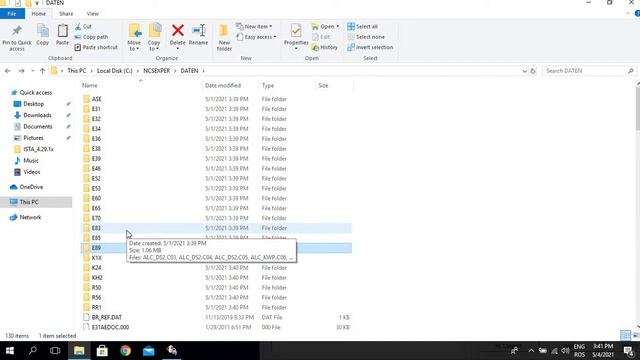Click Paste shortcut in the ribbon

point(96,47)
